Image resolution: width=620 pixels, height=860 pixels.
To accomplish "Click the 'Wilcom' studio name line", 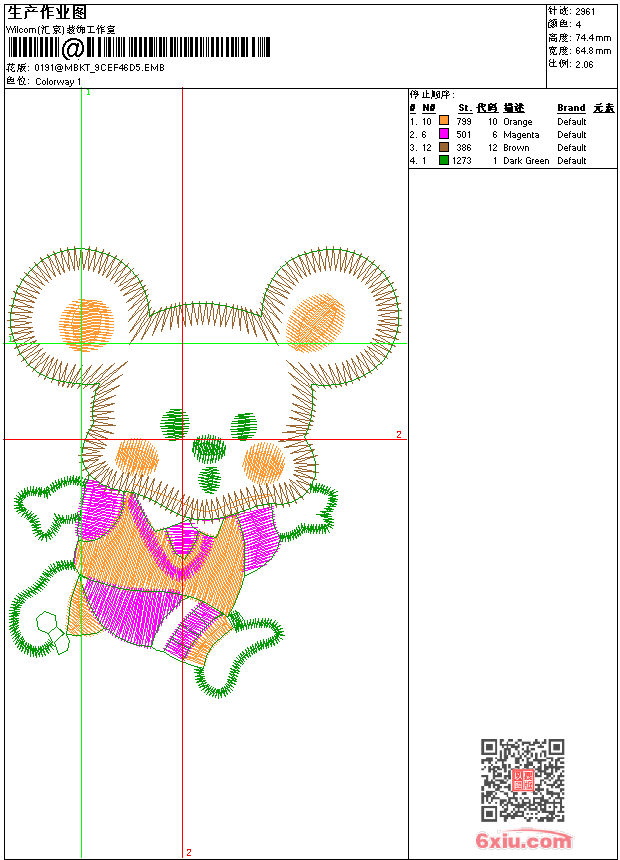I will 60,30.
